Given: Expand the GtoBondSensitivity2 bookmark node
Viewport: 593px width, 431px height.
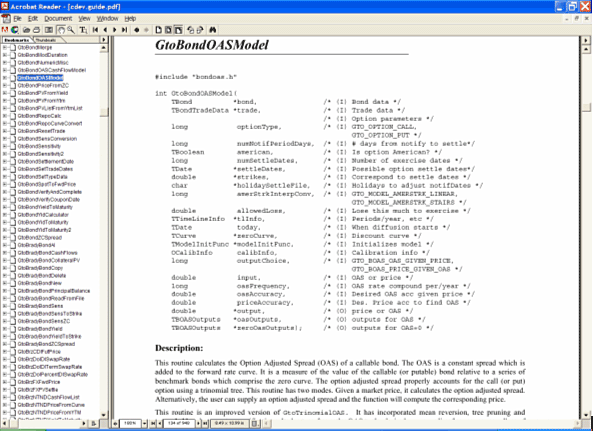Looking at the screenshot, I should point(5,154).
